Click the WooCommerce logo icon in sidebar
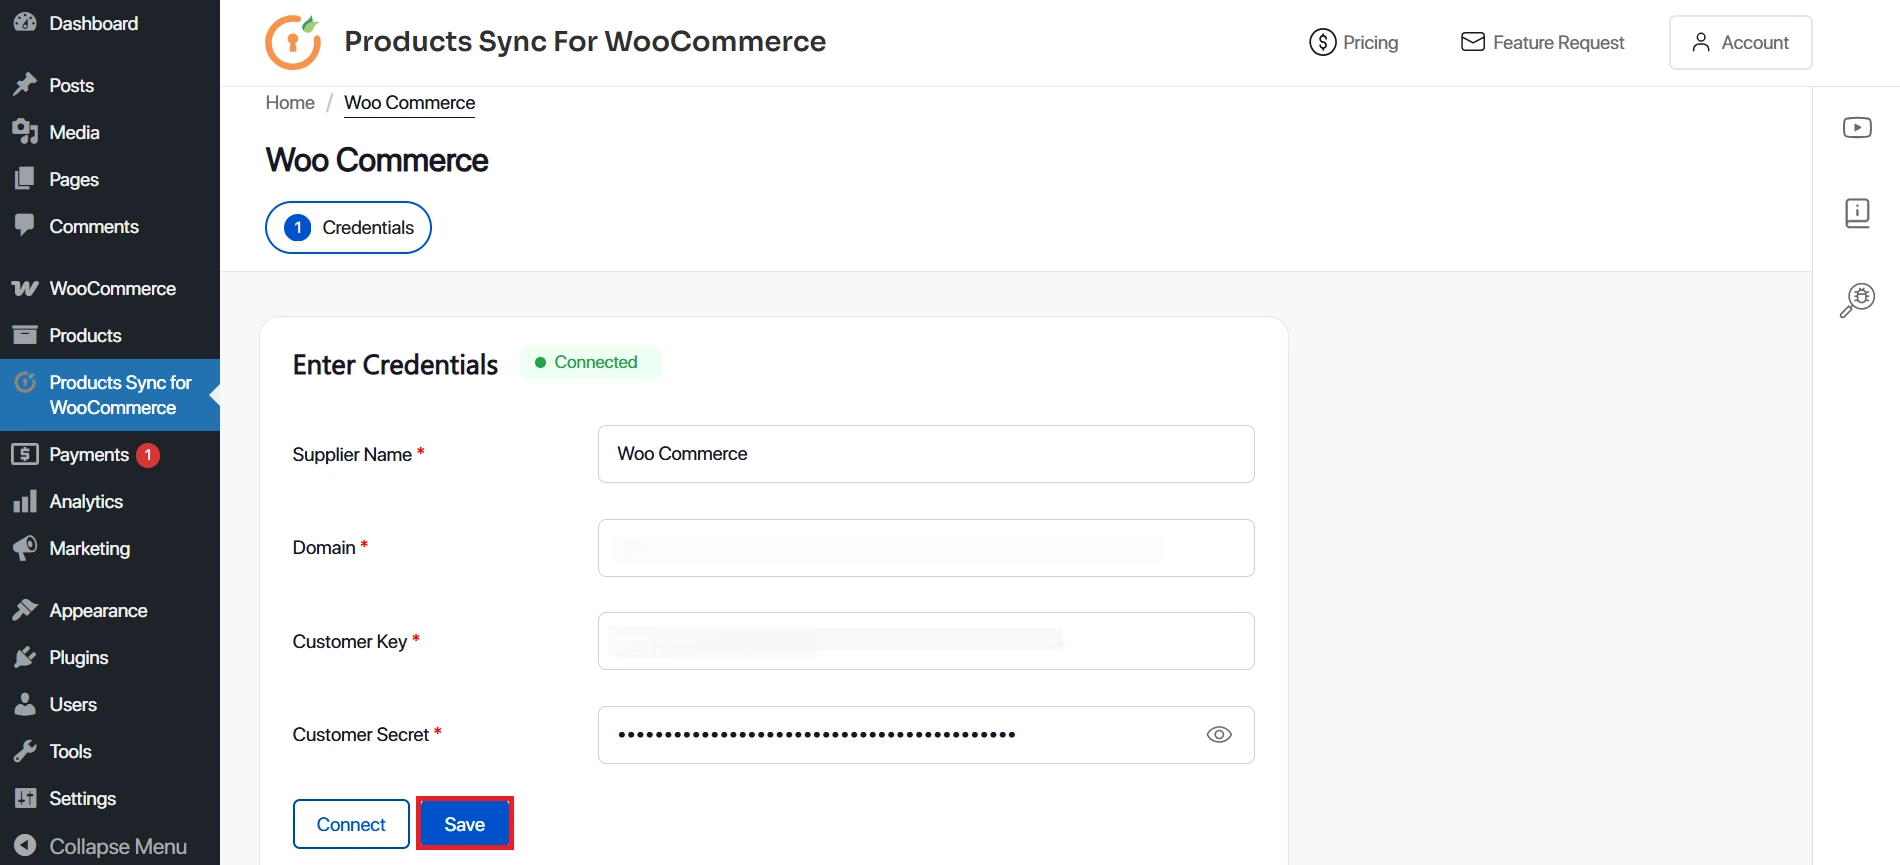1900x865 pixels. click(x=25, y=288)
